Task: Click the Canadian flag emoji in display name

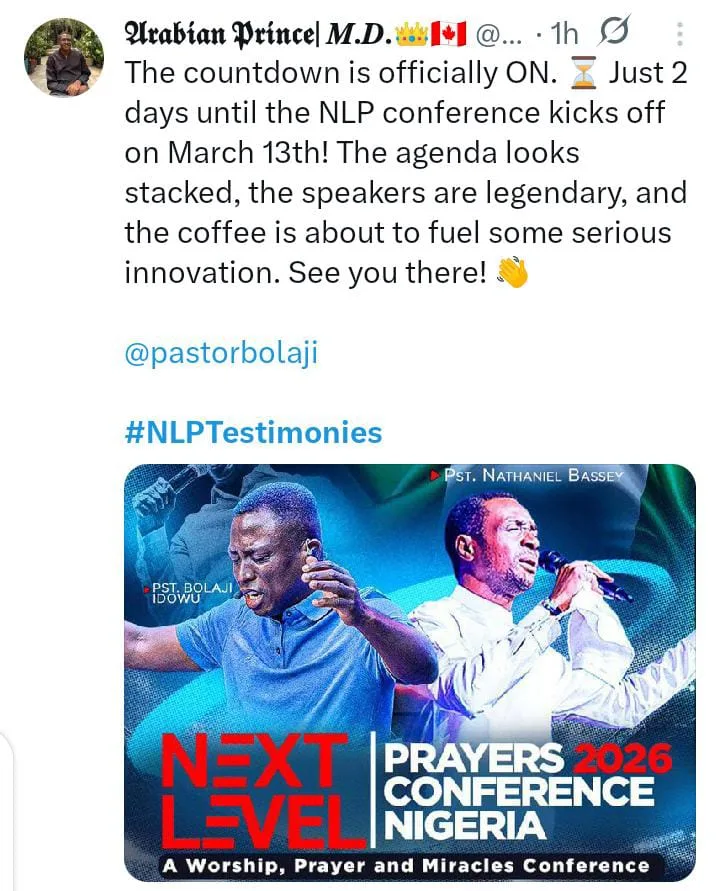Action: 448,33
